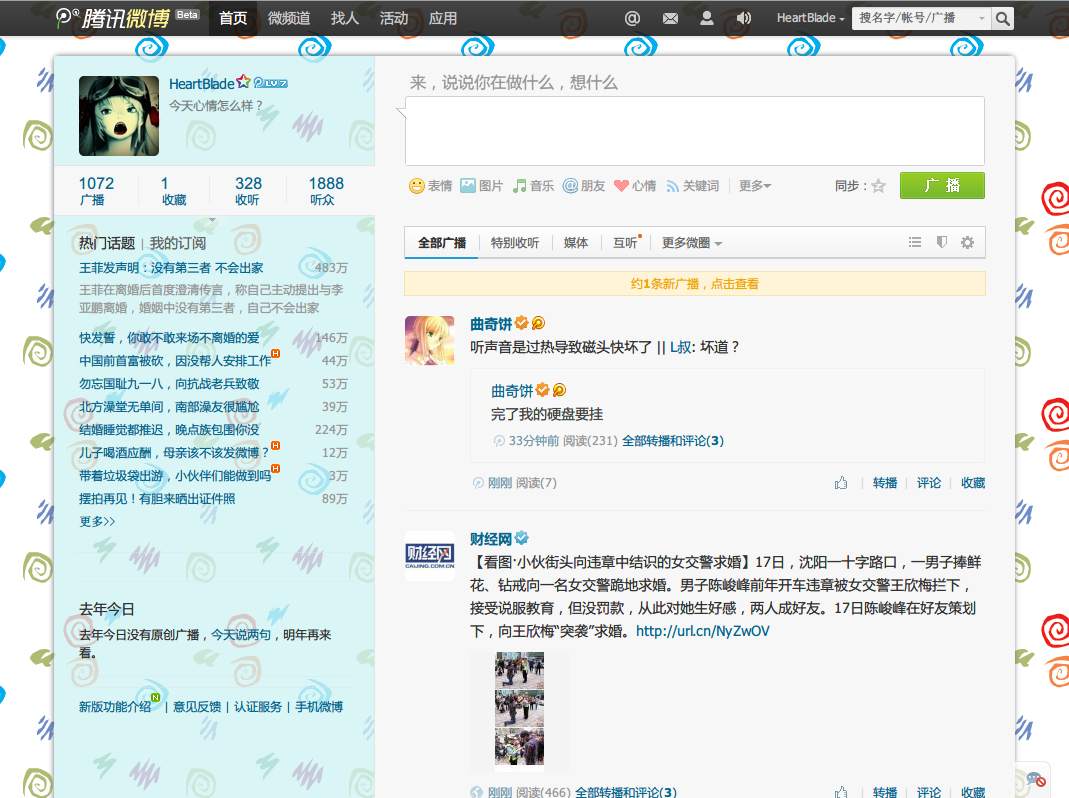The width and height of the screenshot is (1069, 798).
Task: Open the @ mentions icon in top bar
Action: click(x=630, y=17)
